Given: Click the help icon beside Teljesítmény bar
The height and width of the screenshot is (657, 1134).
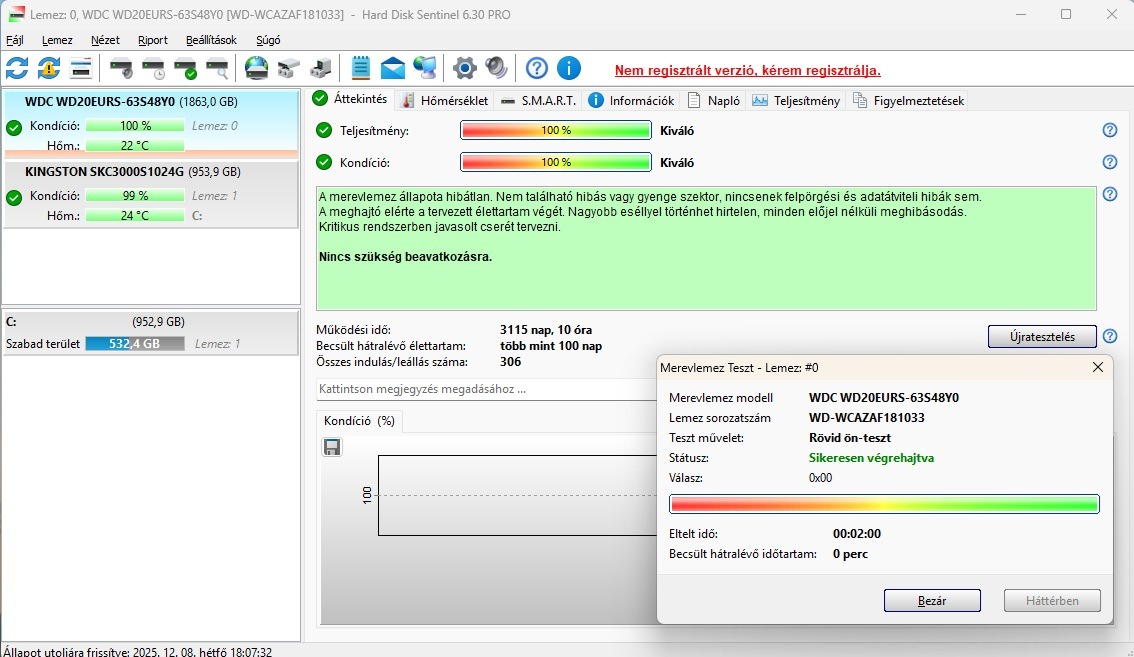Looking at the screenshot, I should pos(1110,130).
